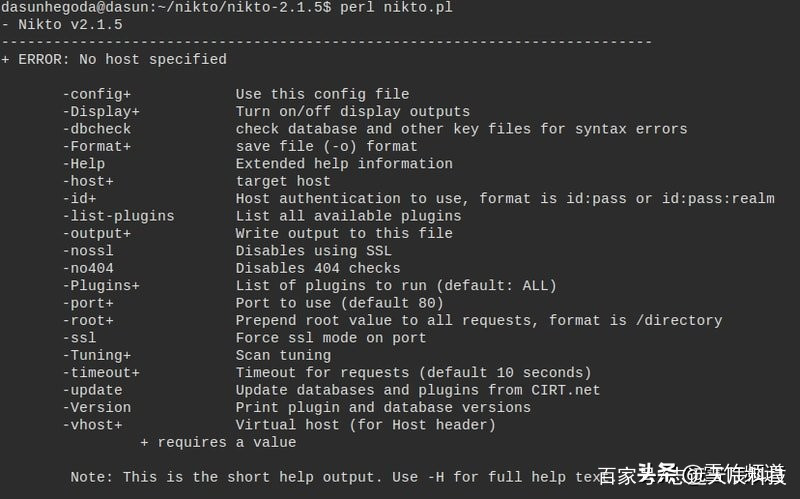This screenshot has height=499, width=800.
Task: Click the "ERROR: No host specified" message
Action: tap(122, 59)
